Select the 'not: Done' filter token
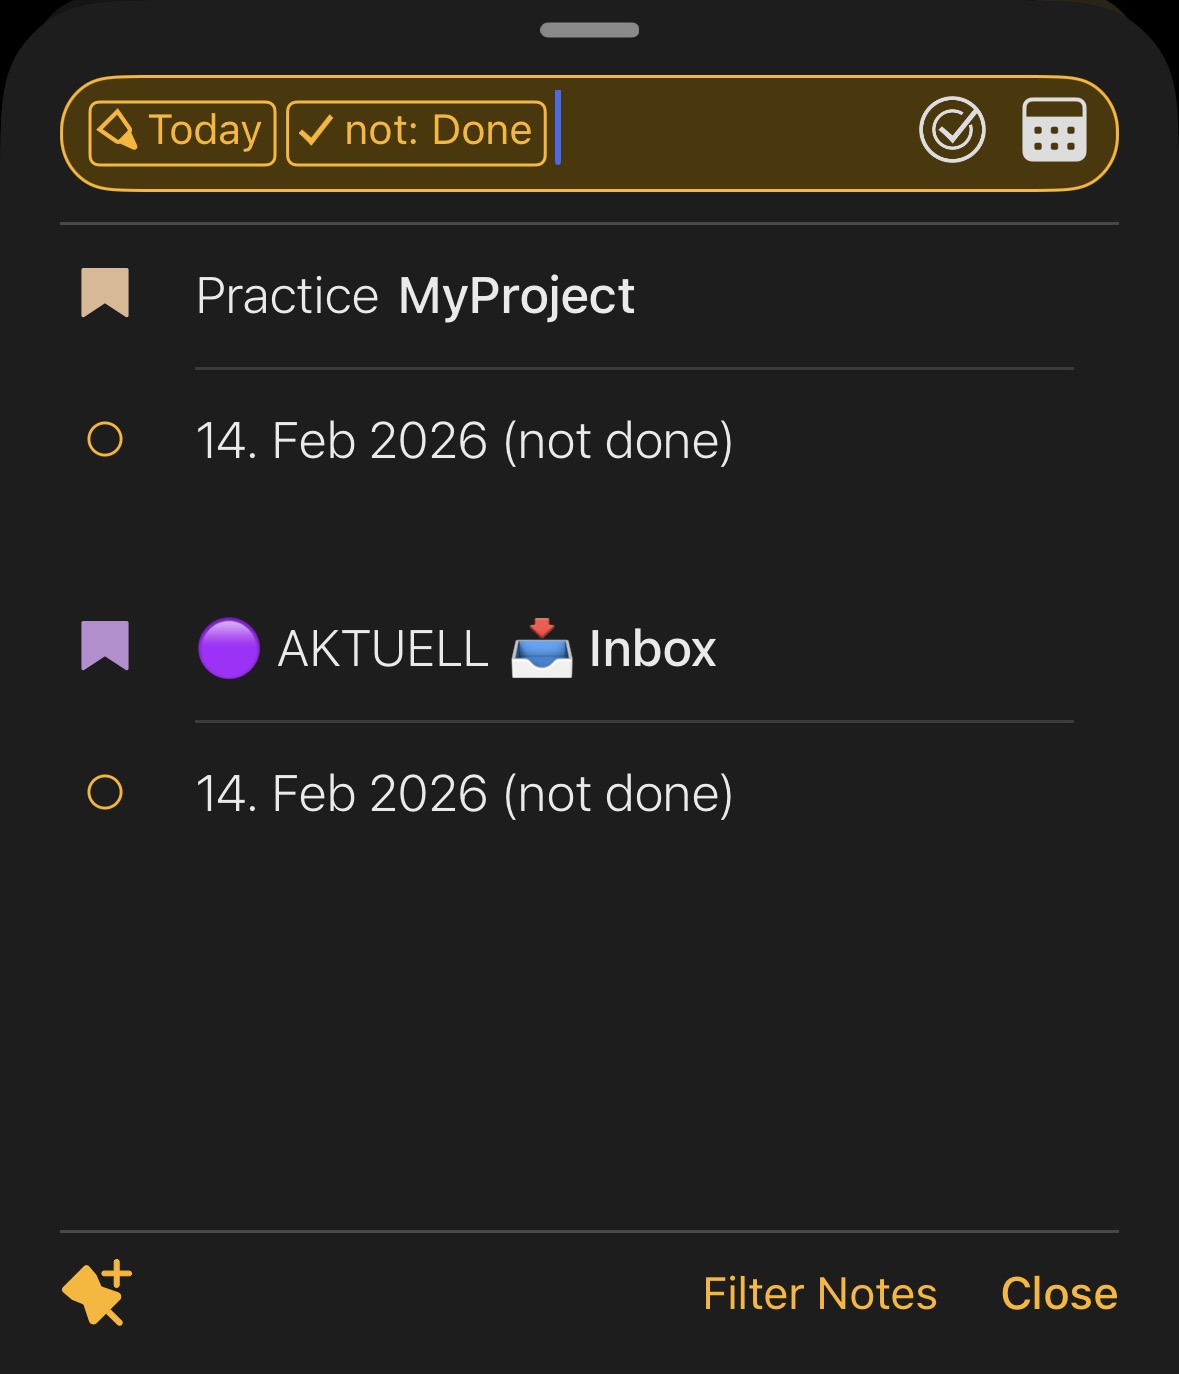1179x1374 pixels. click(x=416, y=132)
